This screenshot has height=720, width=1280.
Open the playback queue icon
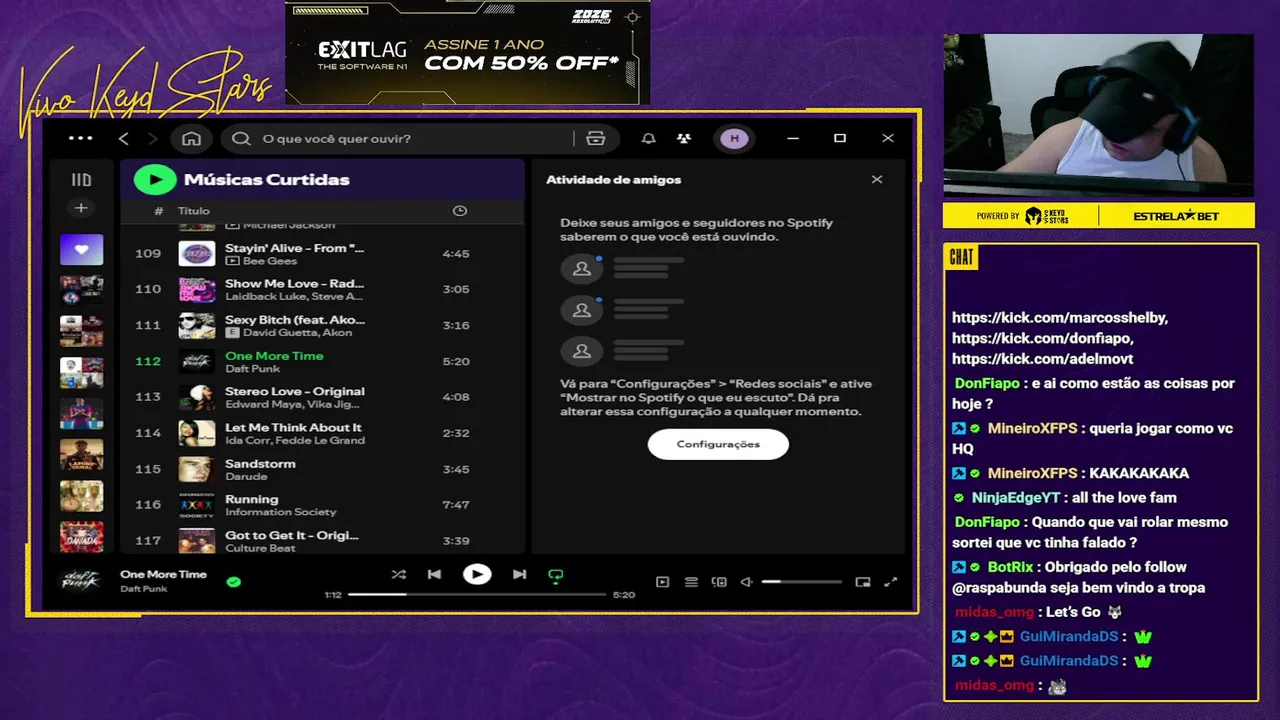pyautogui.click(x=691, y=582)
